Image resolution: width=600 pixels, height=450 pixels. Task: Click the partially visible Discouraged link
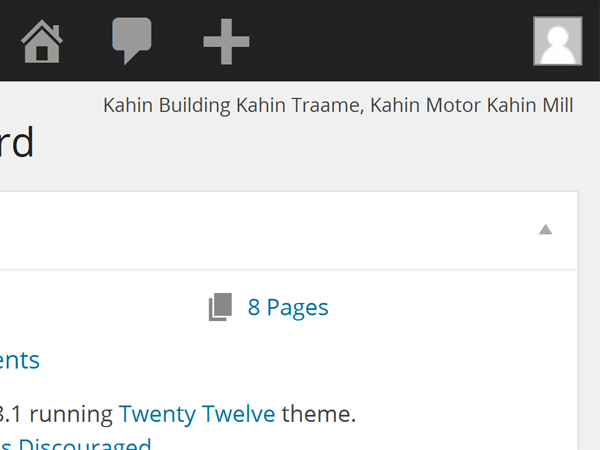(x=80, y=444)
